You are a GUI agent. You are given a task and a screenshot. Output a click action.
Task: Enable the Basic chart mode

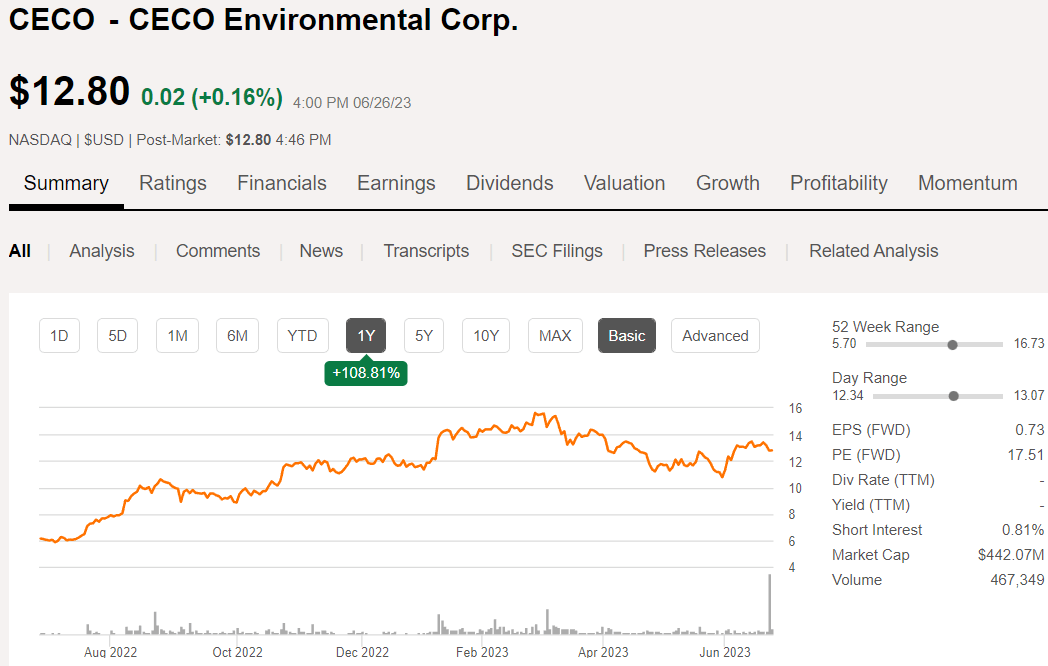tap(626, 335)
